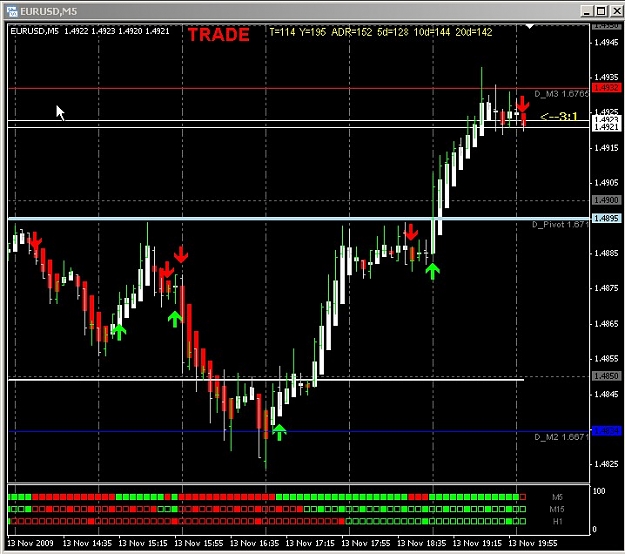Select the first red down arrow at chart start
The height and width of the screenshot is (554, 625).
click(x=35, y=241)
